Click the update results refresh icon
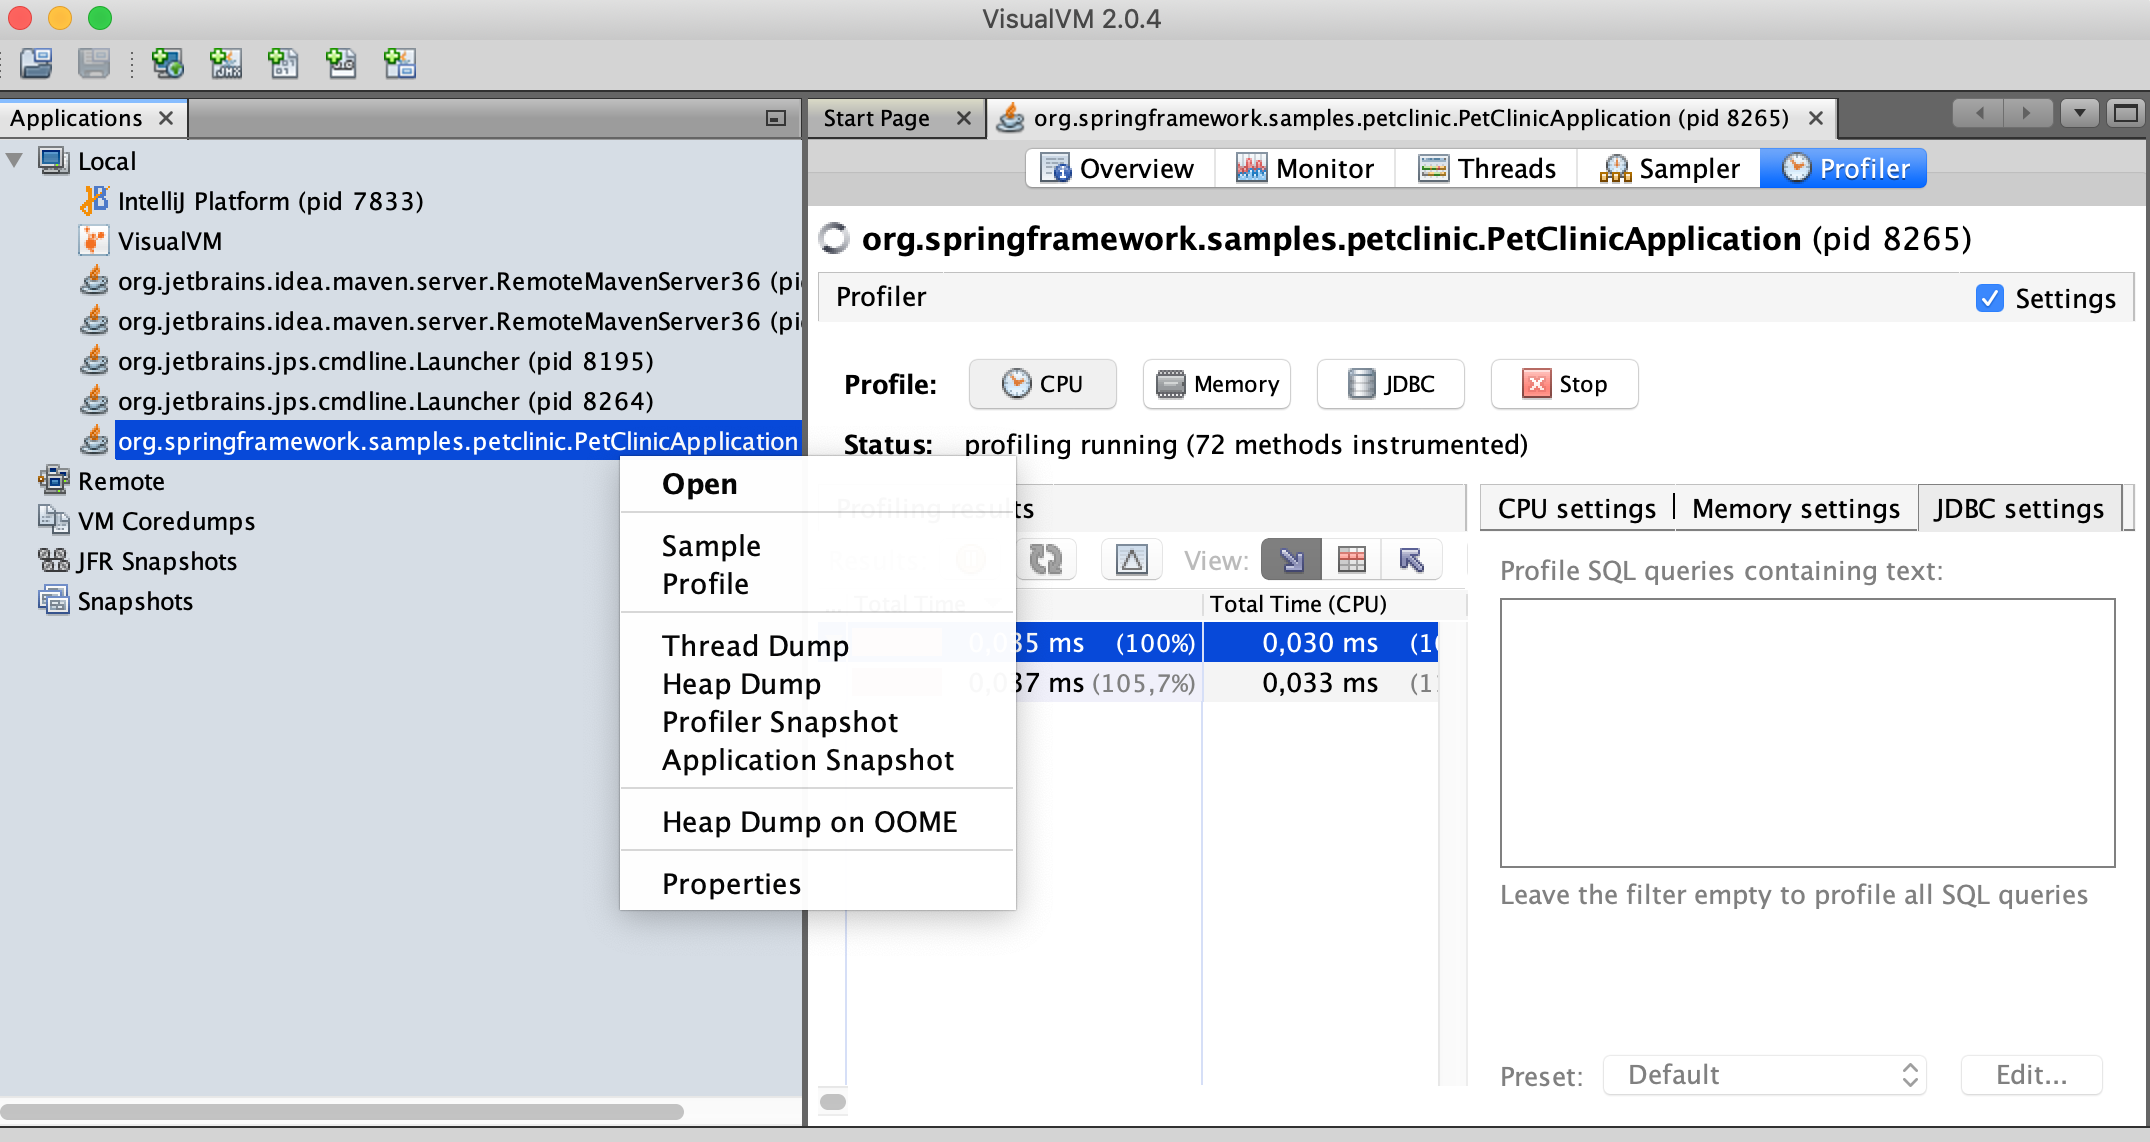Image resolution: width=2150 pixels, height=1142 pixels. click(x=1046, y=560)
